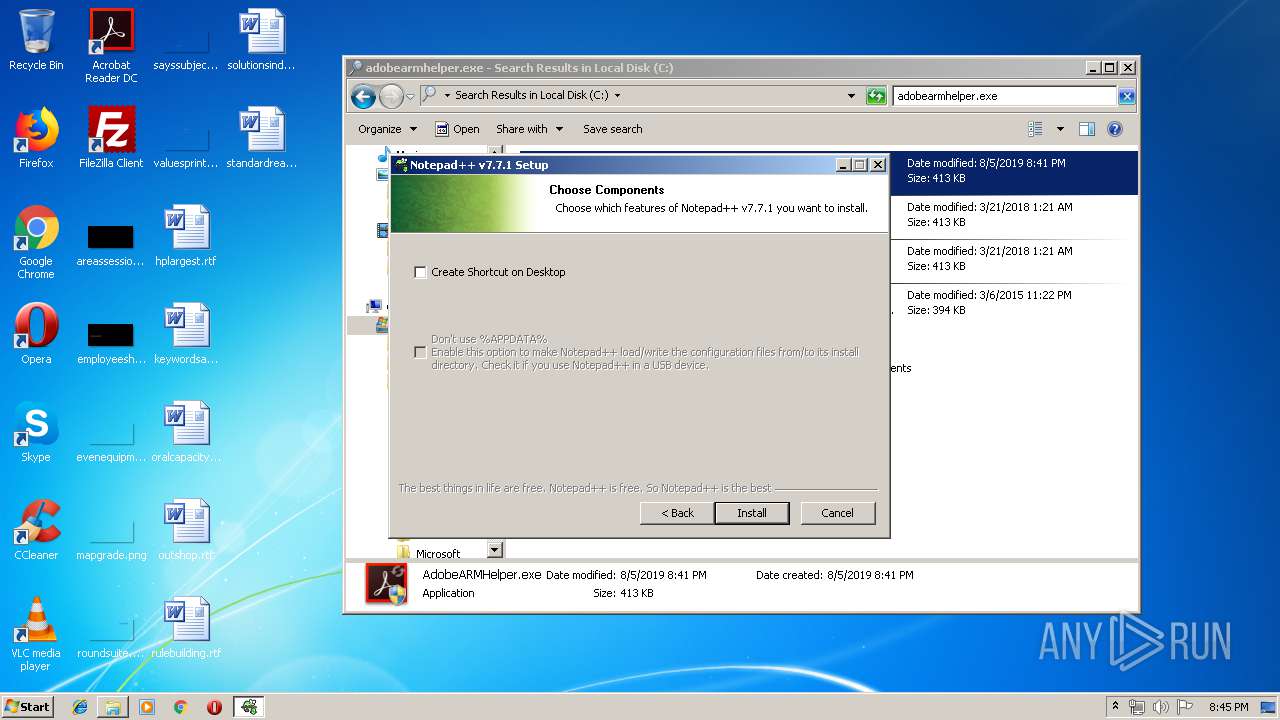Refresh the Explorer search results
This screenshot has width=1280, height=720.
coord(876,96)
